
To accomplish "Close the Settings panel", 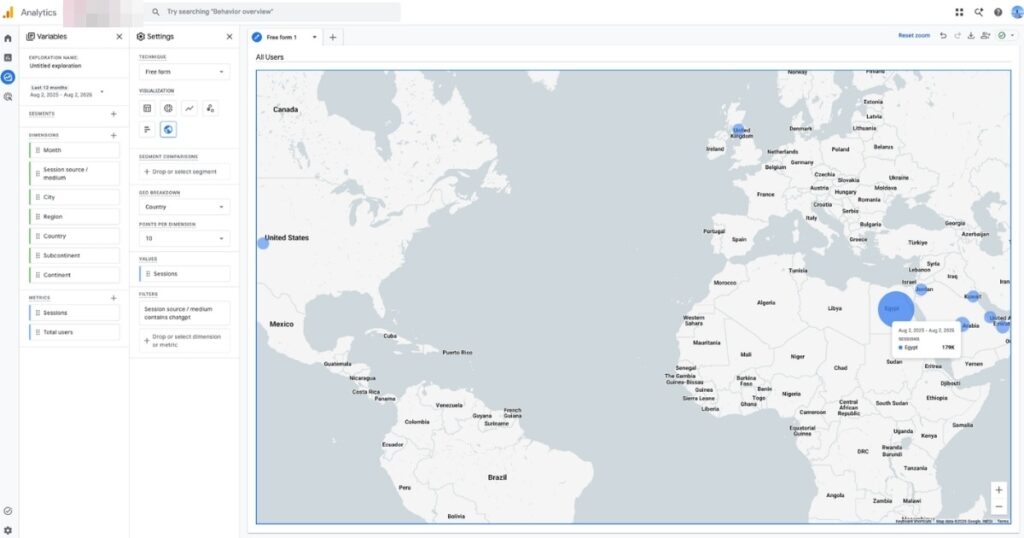I will coord(229,37).
